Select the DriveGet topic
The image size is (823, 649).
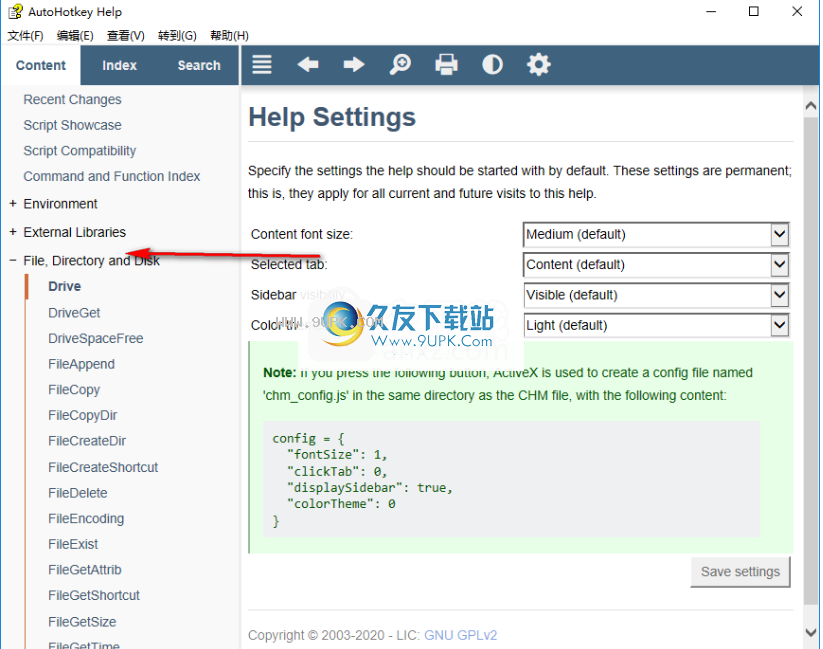pos(74,312)
